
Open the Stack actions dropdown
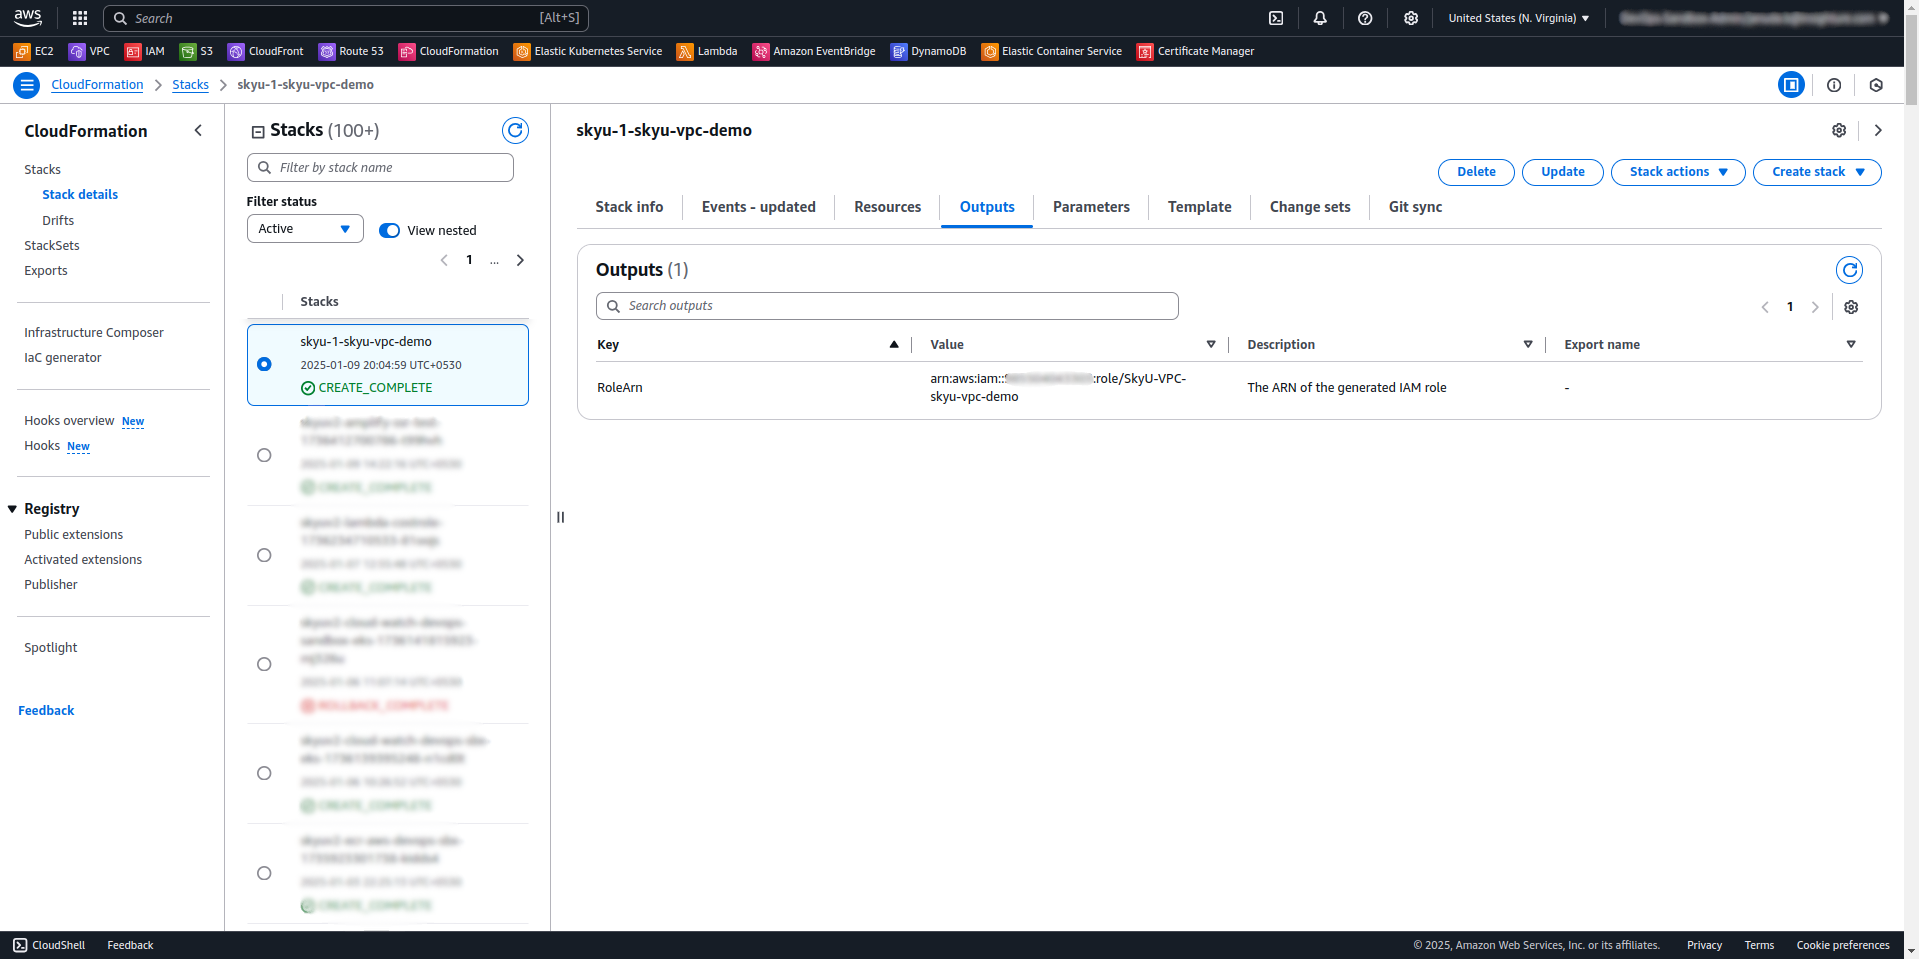point(1678,172)
